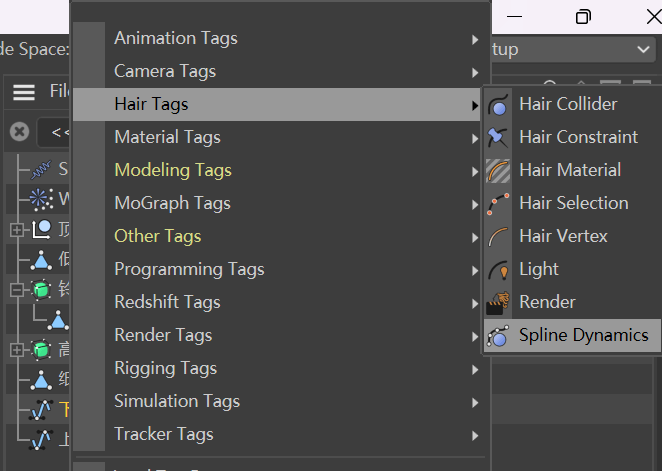Restore down the application window

click(x=583, y=17)
